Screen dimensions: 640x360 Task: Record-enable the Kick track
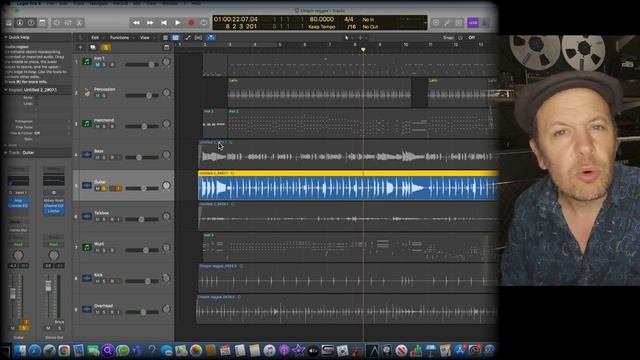[x=111, y=281]
